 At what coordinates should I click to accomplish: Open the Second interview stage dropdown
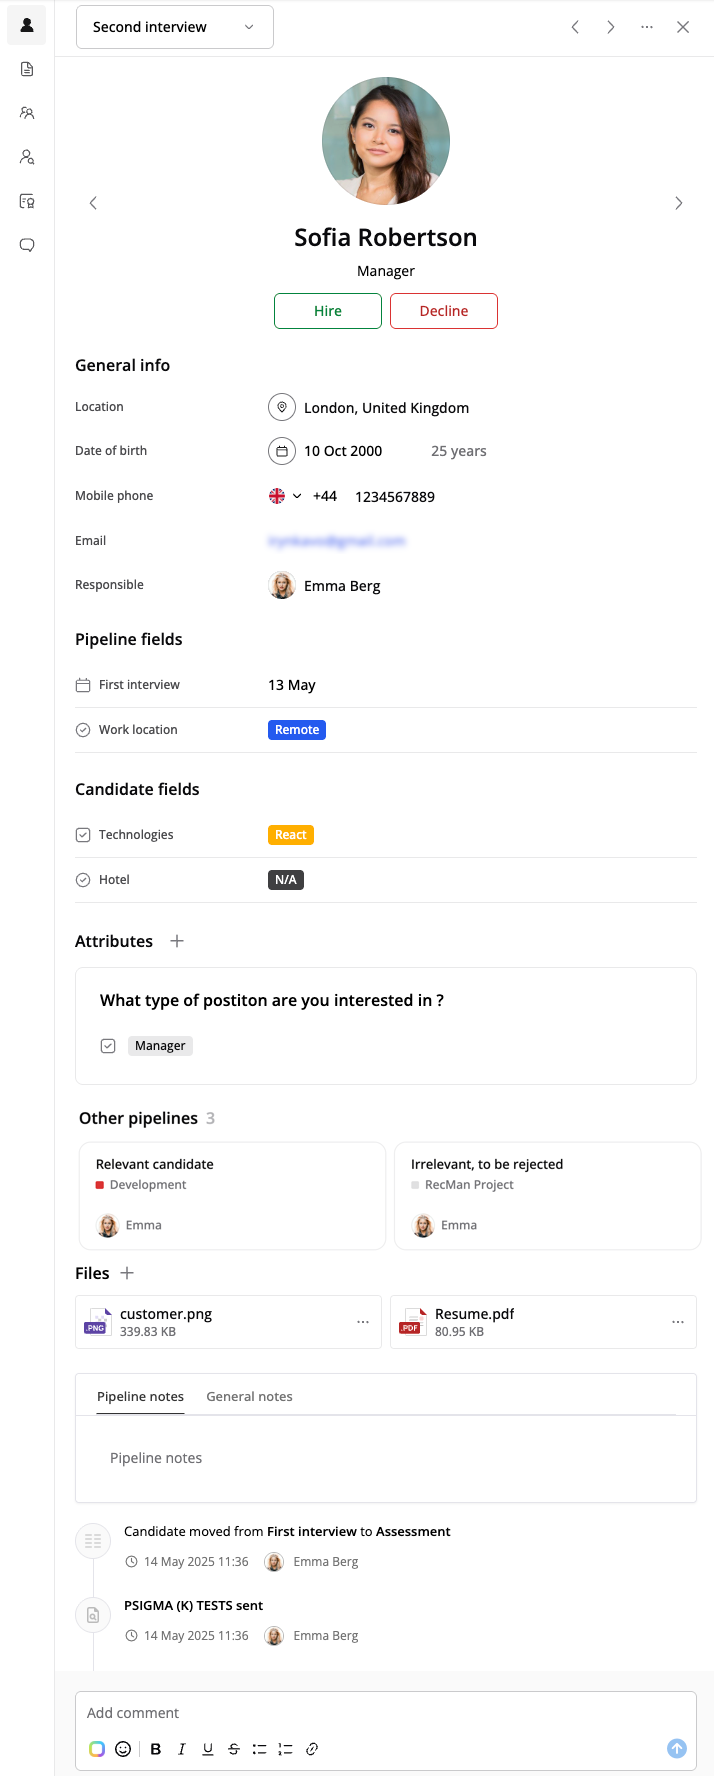click(175, 27)
